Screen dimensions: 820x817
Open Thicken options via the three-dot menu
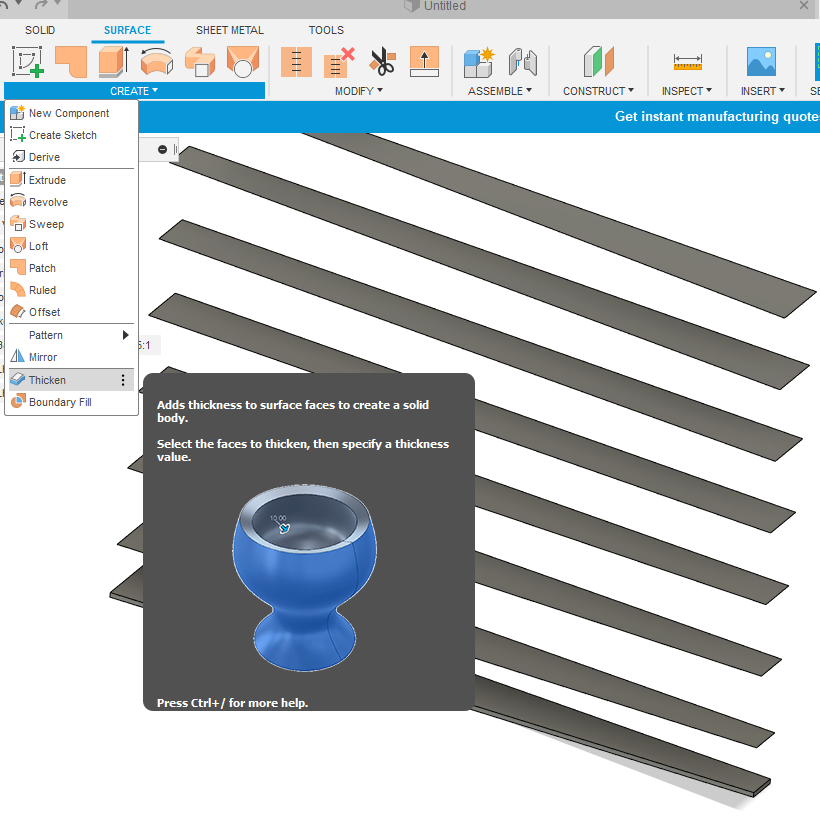(x=122, y=380)
